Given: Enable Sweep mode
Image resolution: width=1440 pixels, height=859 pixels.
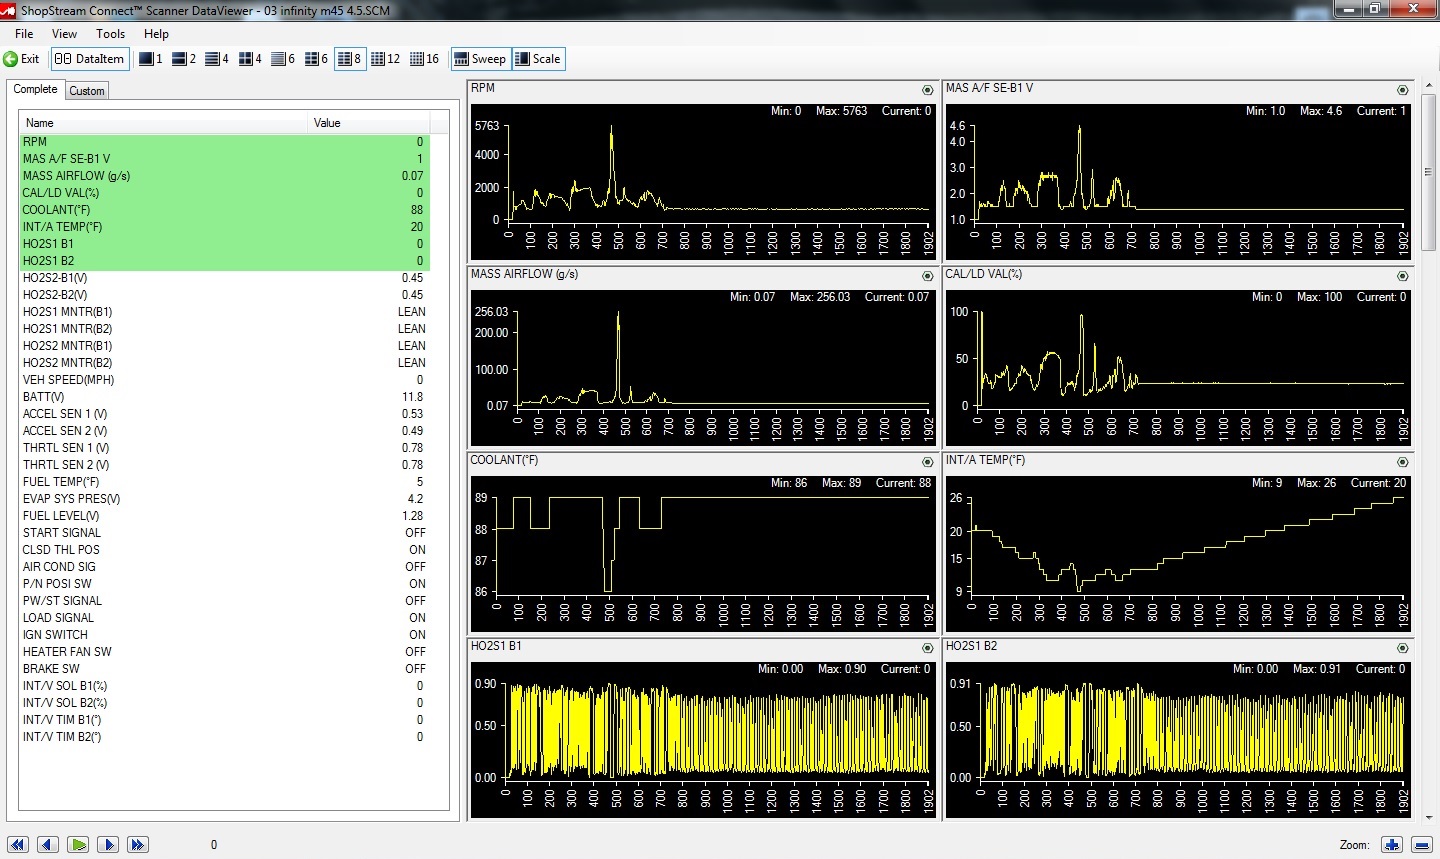Looking at the screenshot, I should (x=480, y=59).
